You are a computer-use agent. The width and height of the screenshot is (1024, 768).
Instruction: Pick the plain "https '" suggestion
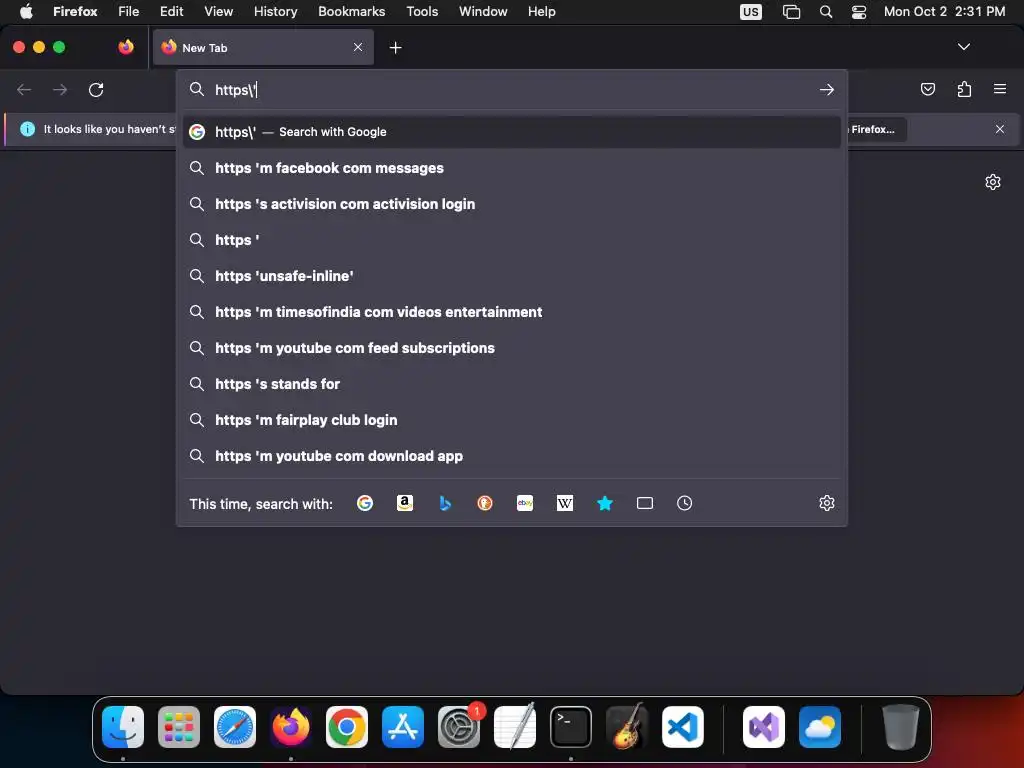[511, 240]
